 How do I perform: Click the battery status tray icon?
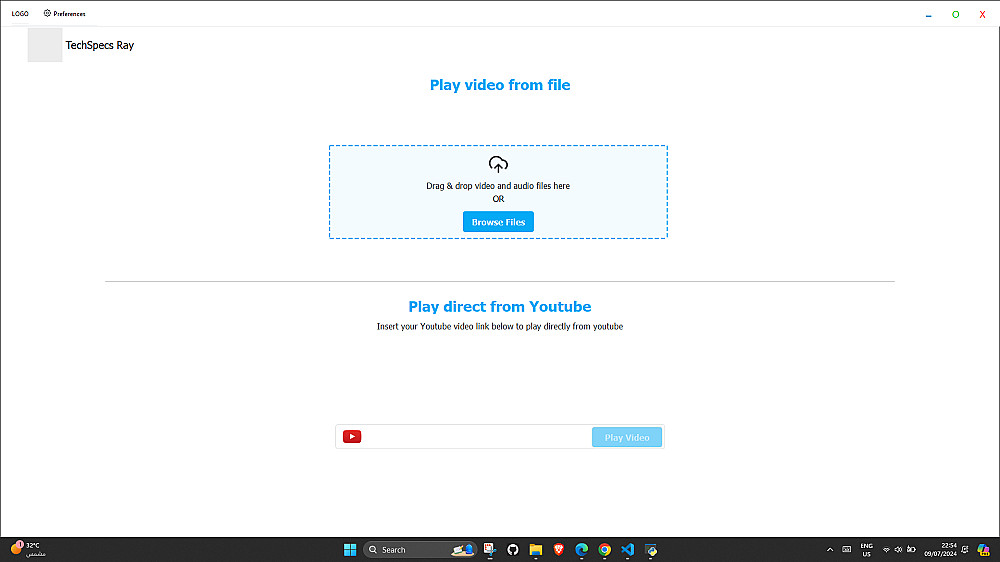click(x=911, y=550)
